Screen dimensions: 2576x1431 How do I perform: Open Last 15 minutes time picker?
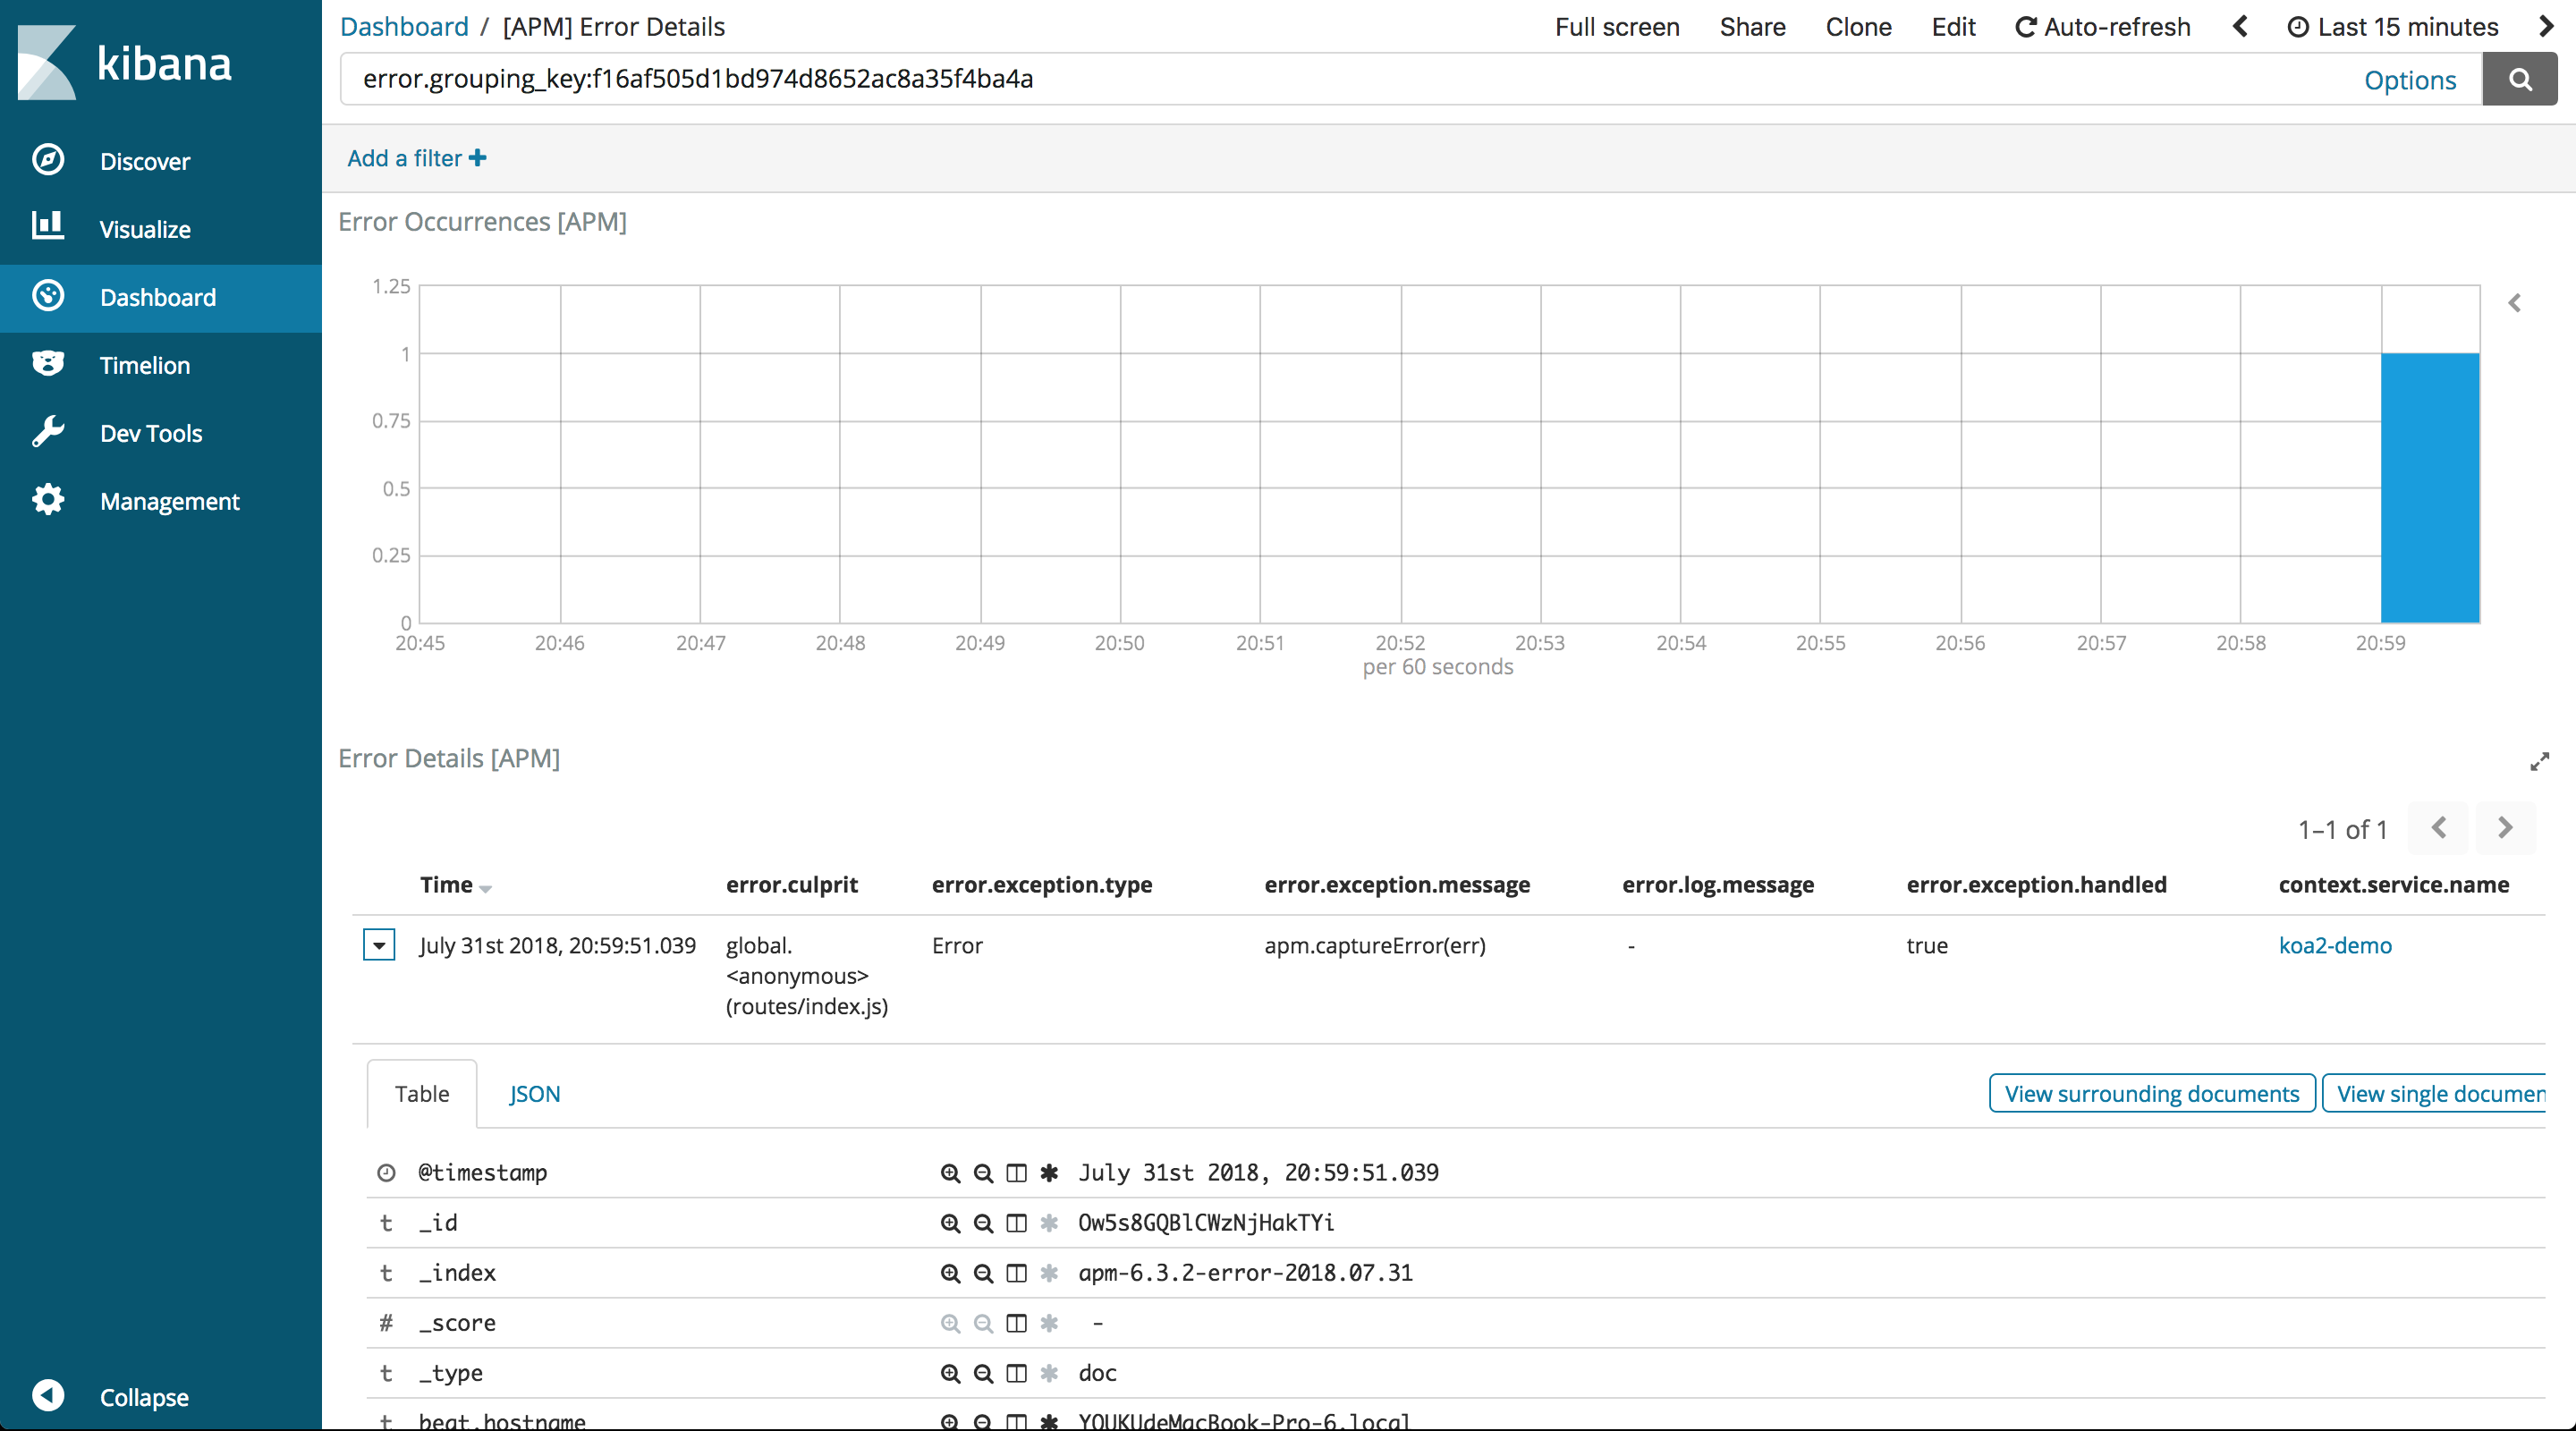(2393, 27)
